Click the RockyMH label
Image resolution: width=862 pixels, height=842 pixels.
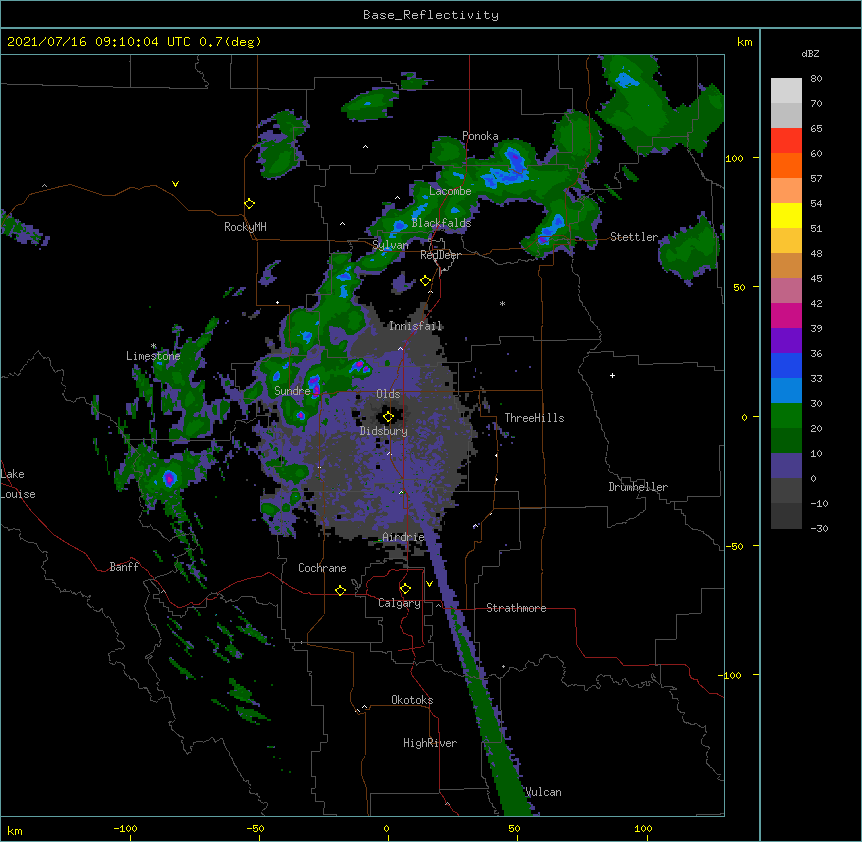(x=245, y=227)
